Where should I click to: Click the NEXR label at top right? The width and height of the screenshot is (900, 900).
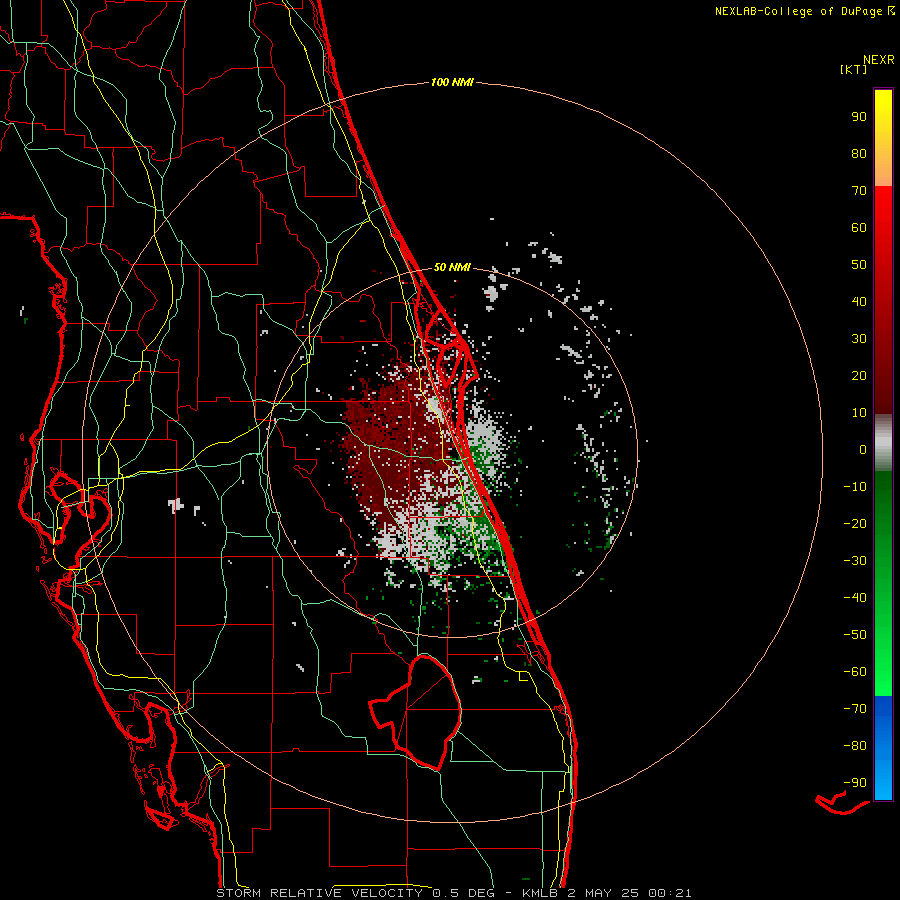coord(879,60)
